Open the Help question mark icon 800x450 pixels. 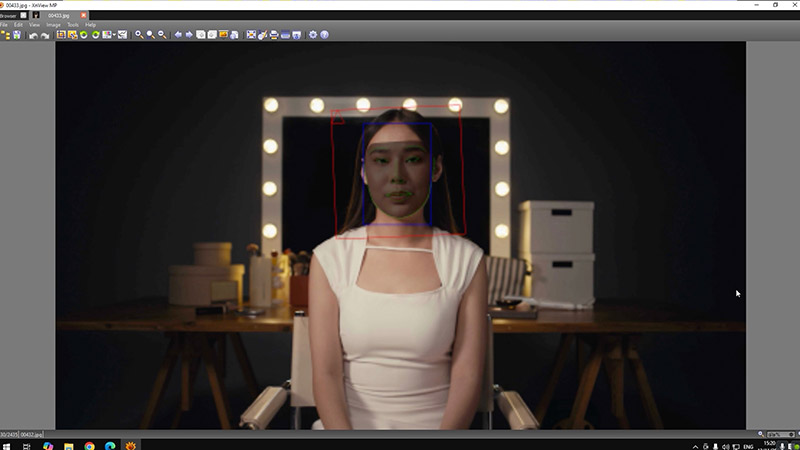[x=324, y=35]
